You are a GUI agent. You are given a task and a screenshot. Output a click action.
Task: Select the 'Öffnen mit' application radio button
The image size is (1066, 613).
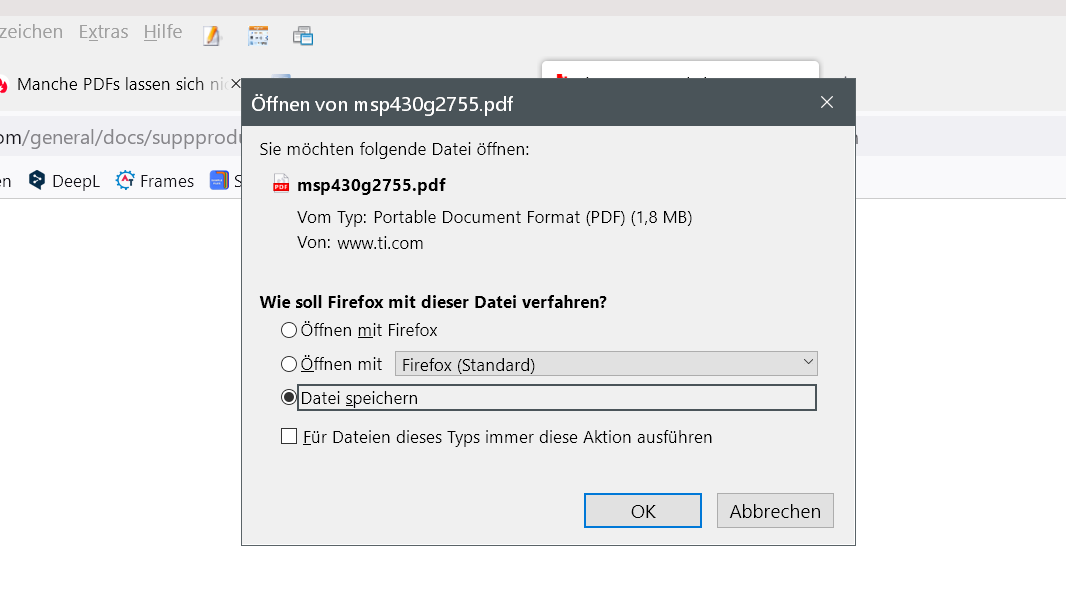[289, 364]
